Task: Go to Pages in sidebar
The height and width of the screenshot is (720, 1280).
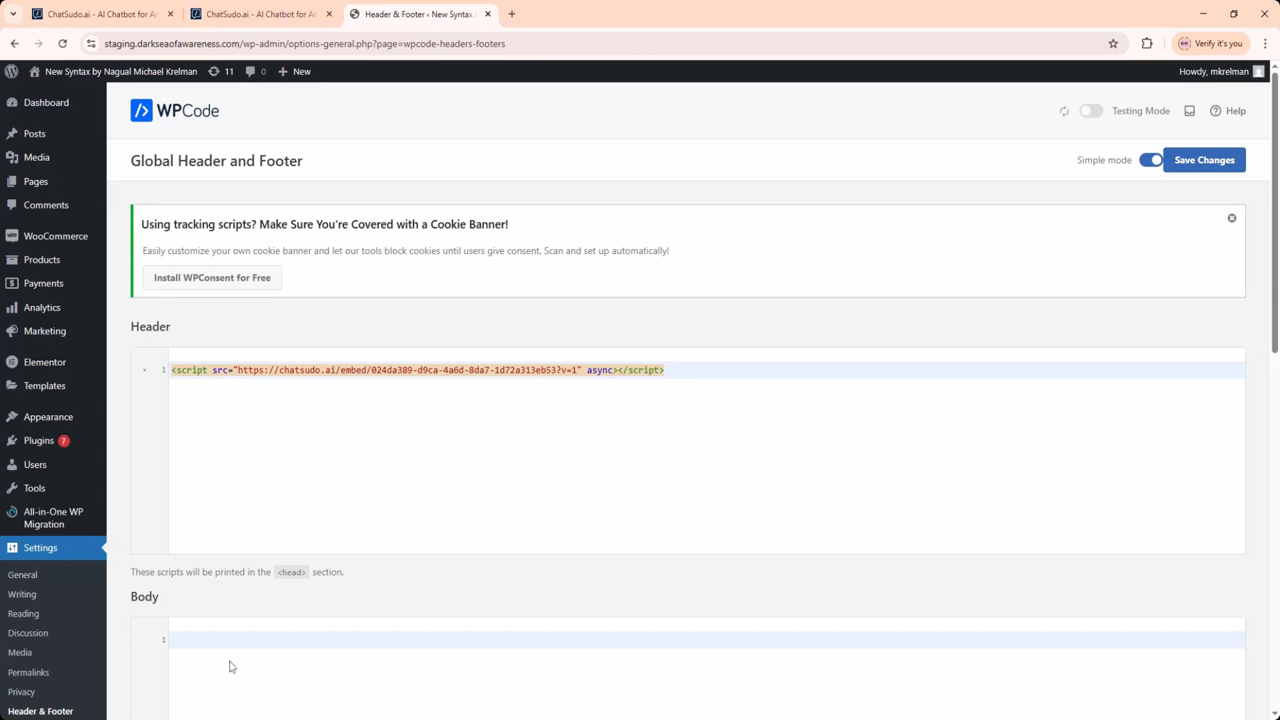Action: point(35,181)
